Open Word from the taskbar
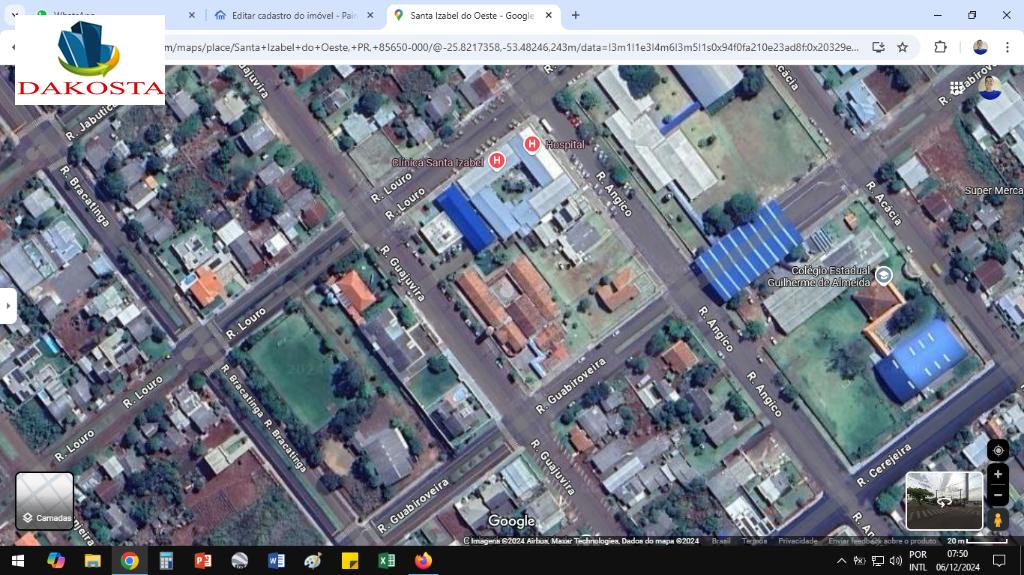Screen dimensions: 1024x575 pos(276,561)
